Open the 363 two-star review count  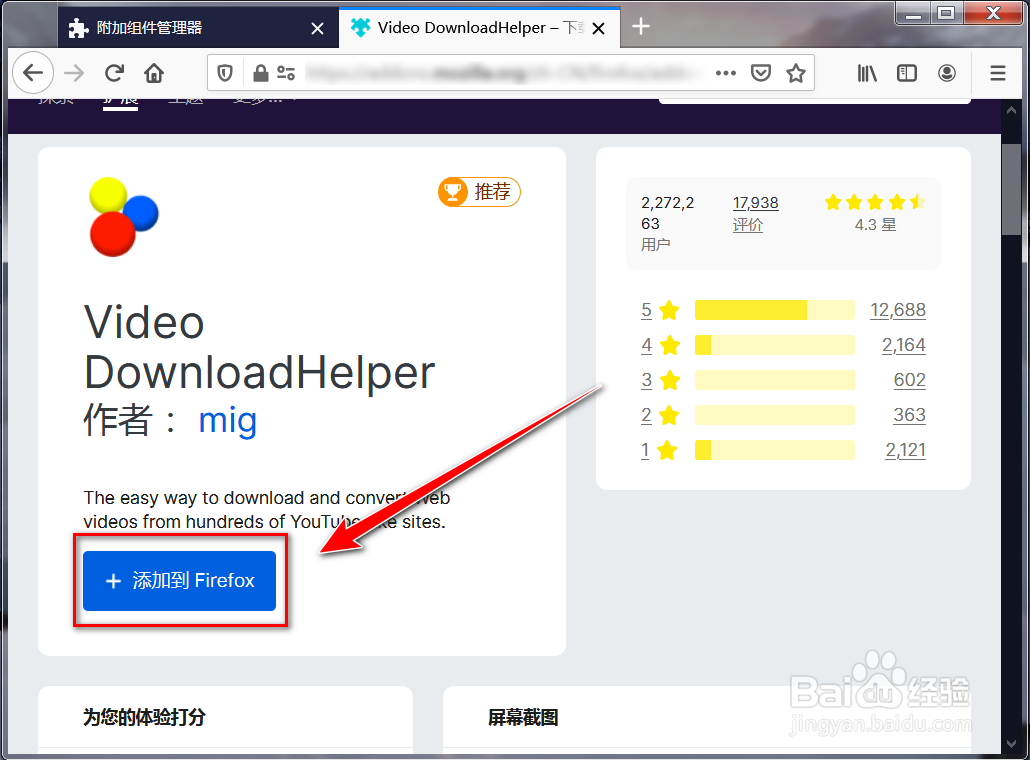pyautogui.click(x=910, y=415)
